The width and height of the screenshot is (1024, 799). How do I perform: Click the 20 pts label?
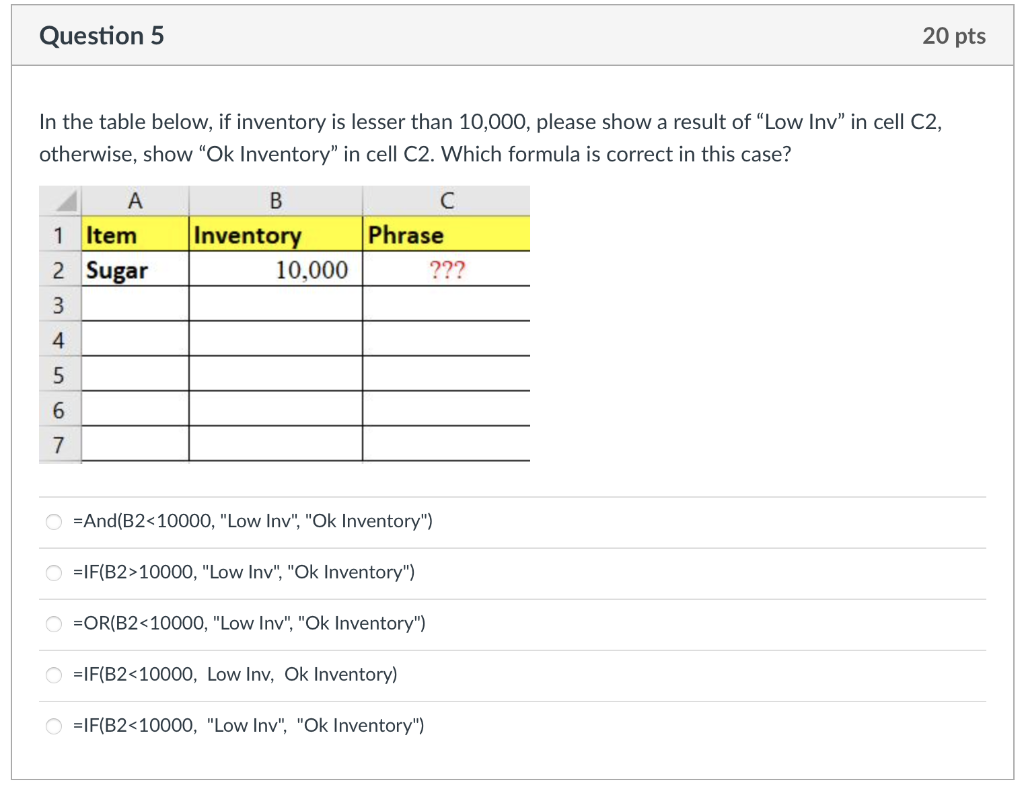(954, 34)
